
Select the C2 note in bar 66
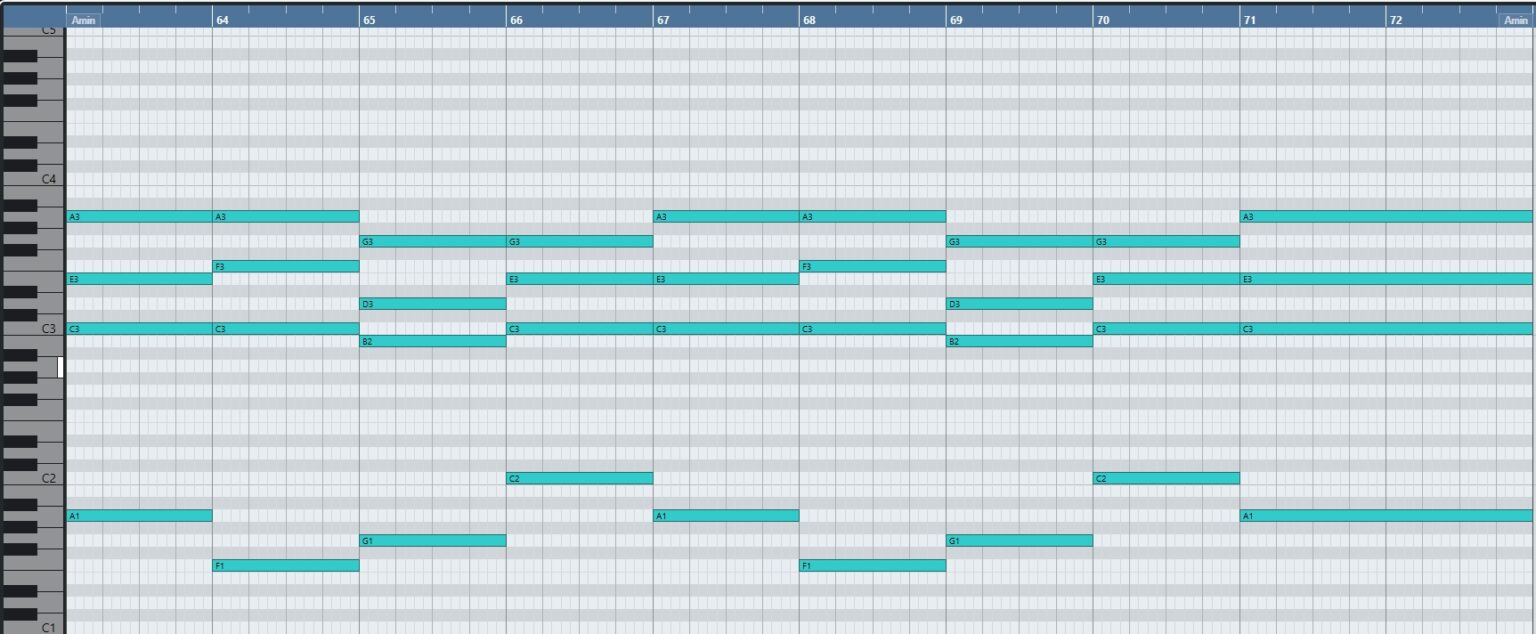(x=579, y=479)
